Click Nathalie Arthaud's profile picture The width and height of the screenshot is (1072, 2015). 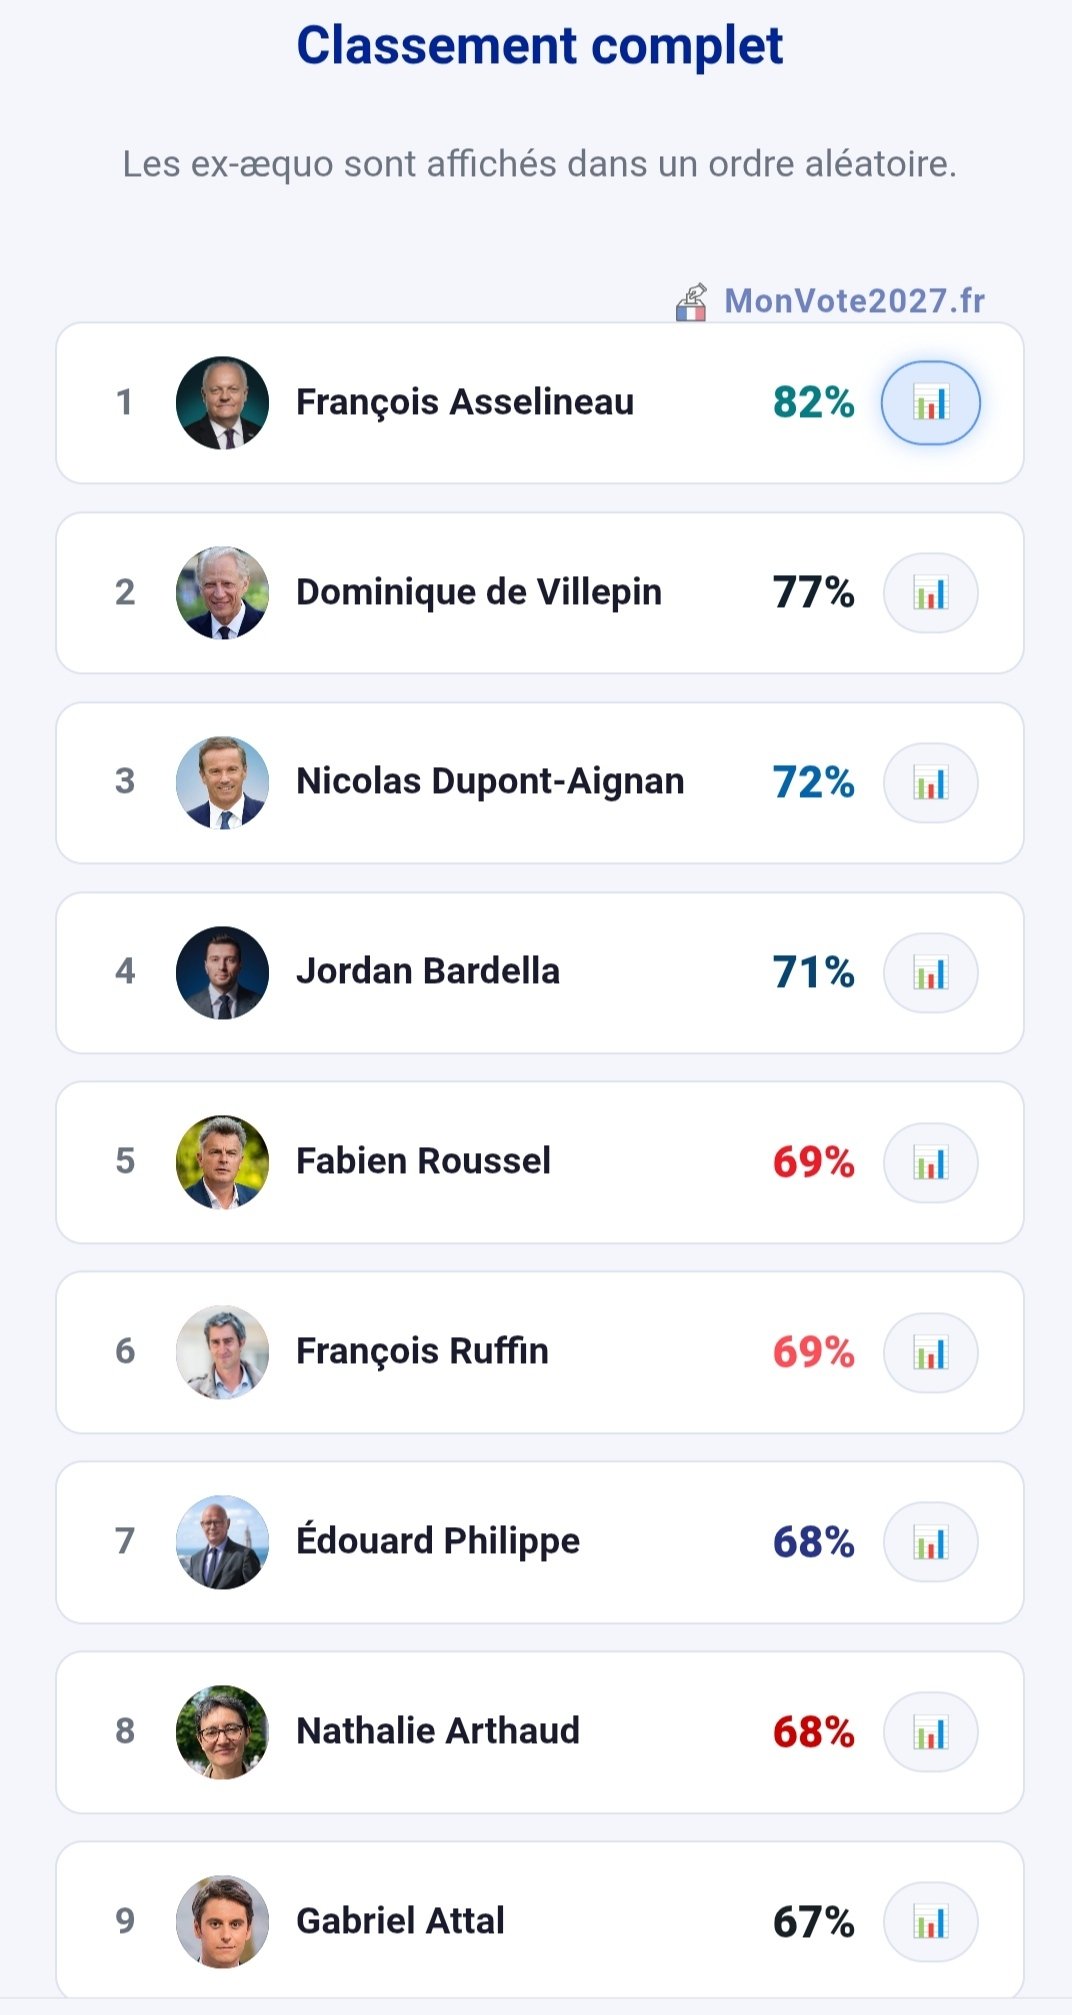pos(222,1732)
